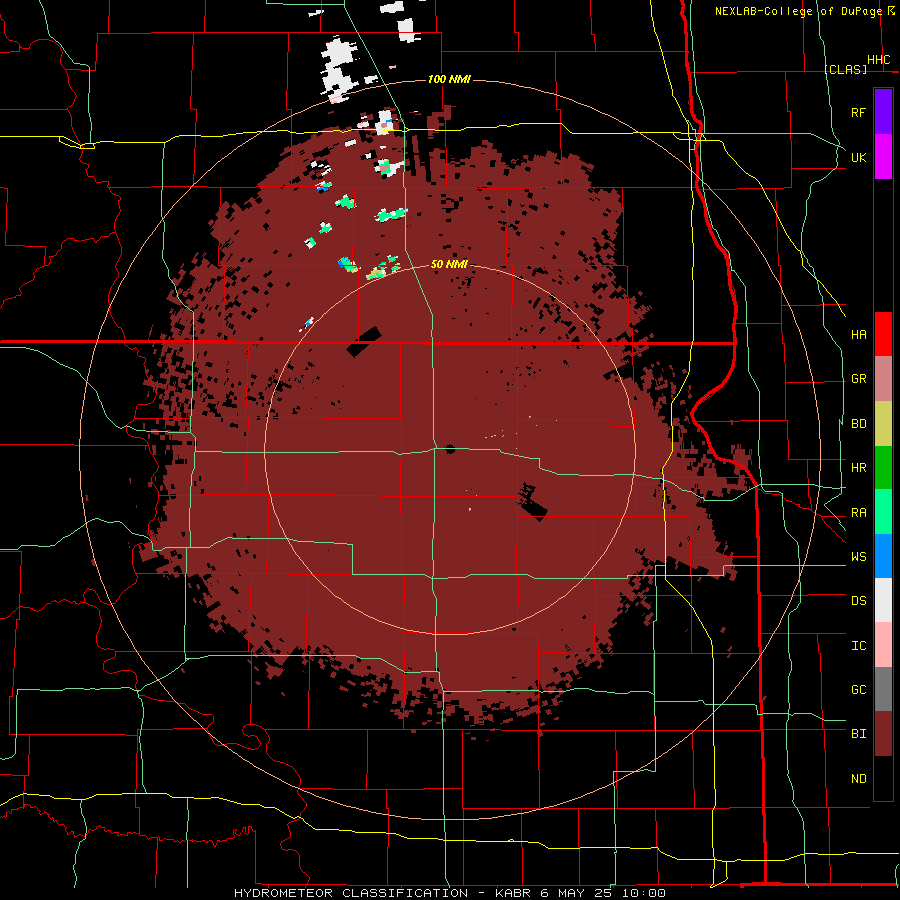Click the 'BI' legend label
The width and height of the screenshot is (900, 900).
point(858,734)
